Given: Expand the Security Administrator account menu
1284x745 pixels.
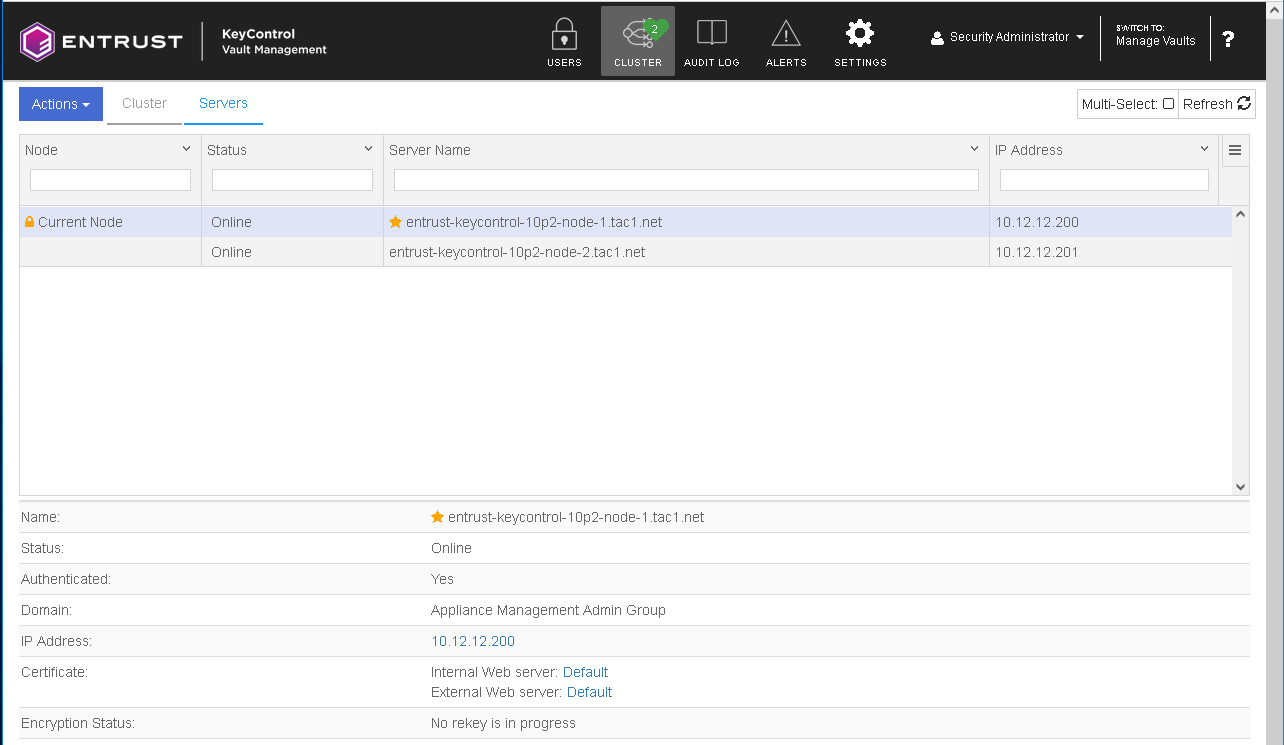Looking at the screenshot, I should 1008,37.
